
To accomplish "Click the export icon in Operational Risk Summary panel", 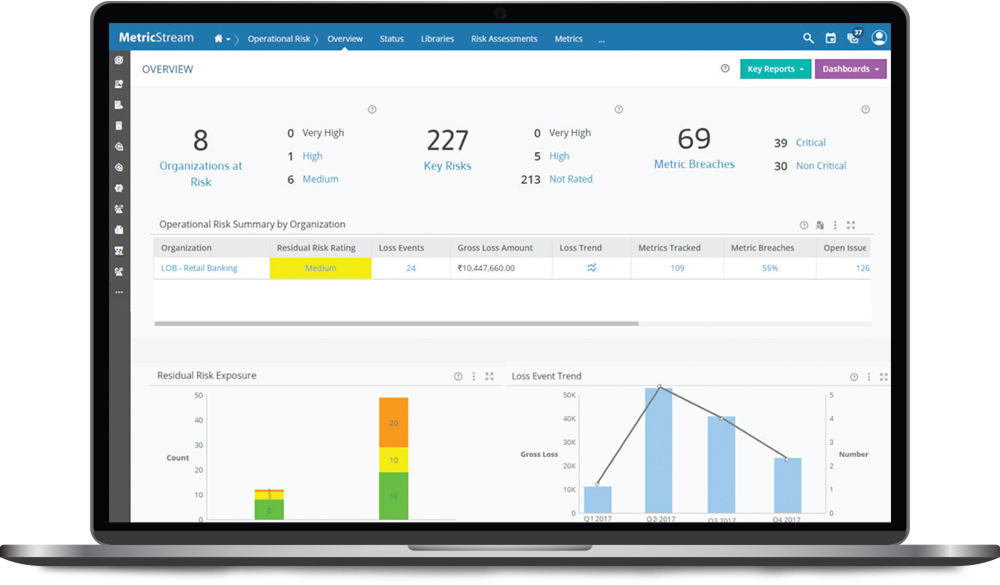I will (x=820, y=225).
